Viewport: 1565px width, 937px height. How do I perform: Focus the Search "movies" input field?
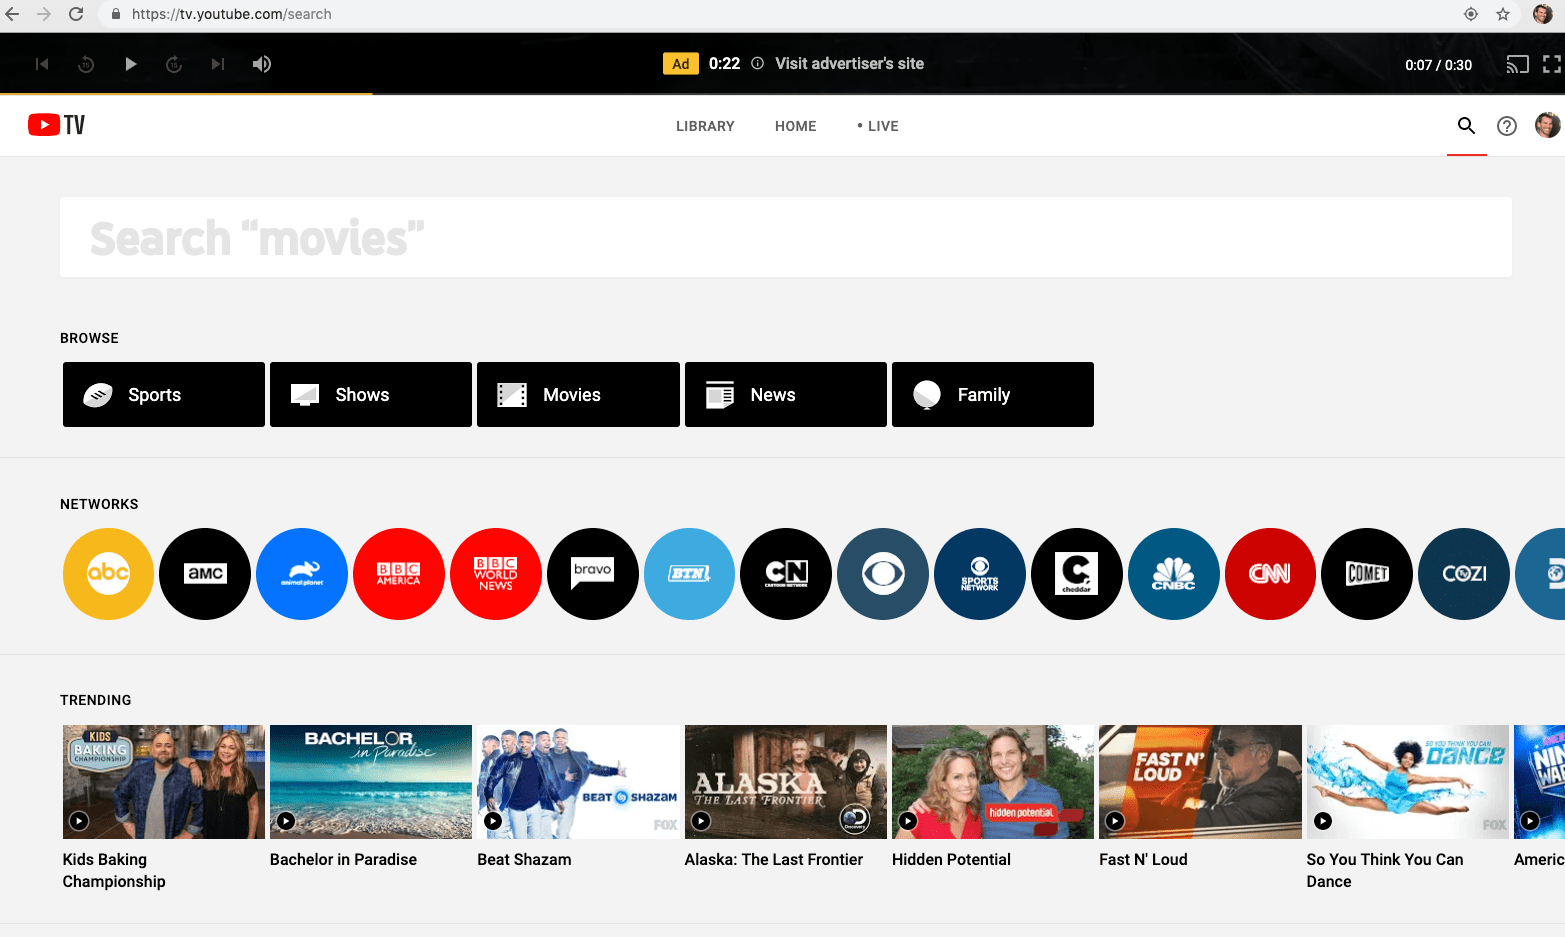pyautogui.click(x=785, y=237)
